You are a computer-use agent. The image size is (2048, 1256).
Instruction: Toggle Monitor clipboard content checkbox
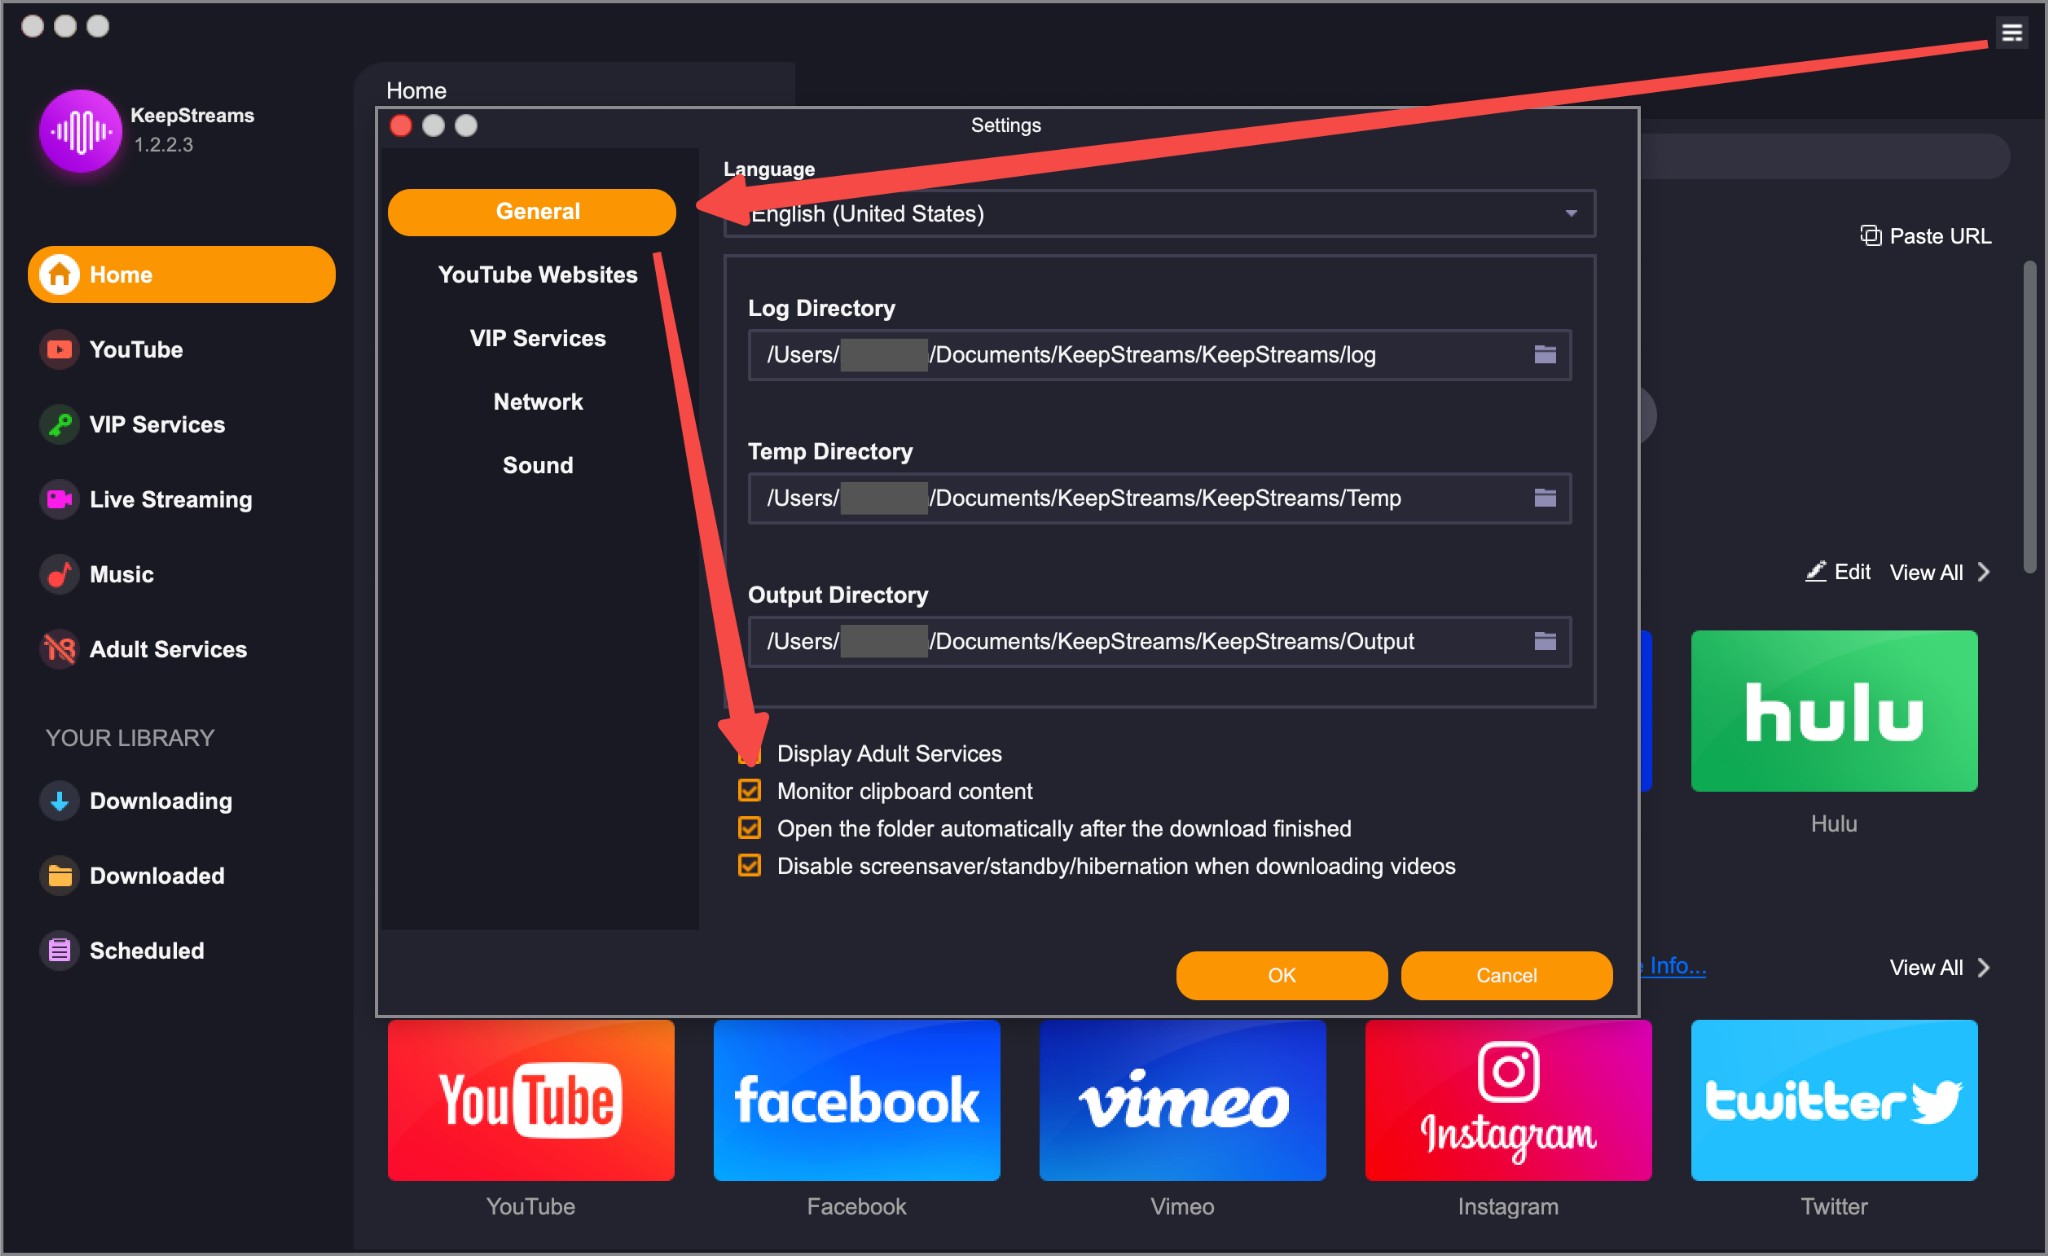749,791
